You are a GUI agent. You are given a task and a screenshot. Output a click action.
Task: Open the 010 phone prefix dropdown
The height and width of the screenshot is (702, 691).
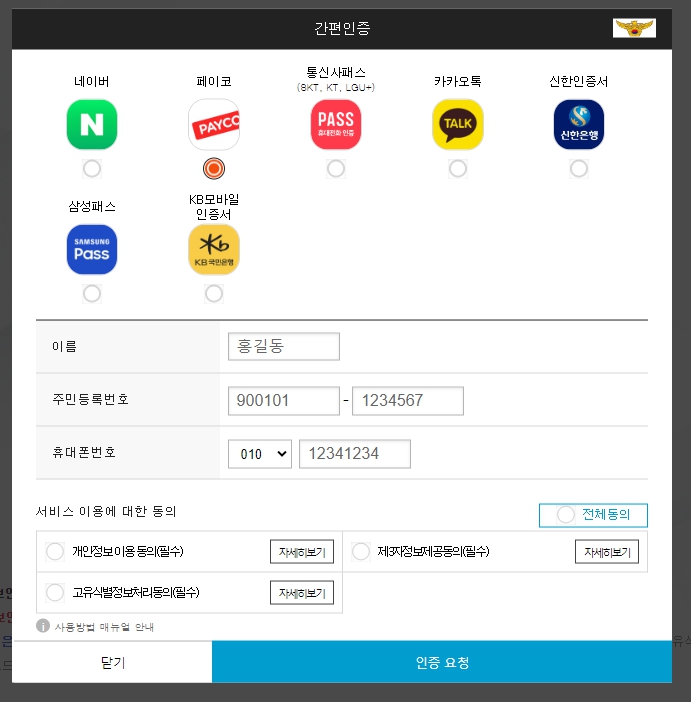tap(260, 454)
